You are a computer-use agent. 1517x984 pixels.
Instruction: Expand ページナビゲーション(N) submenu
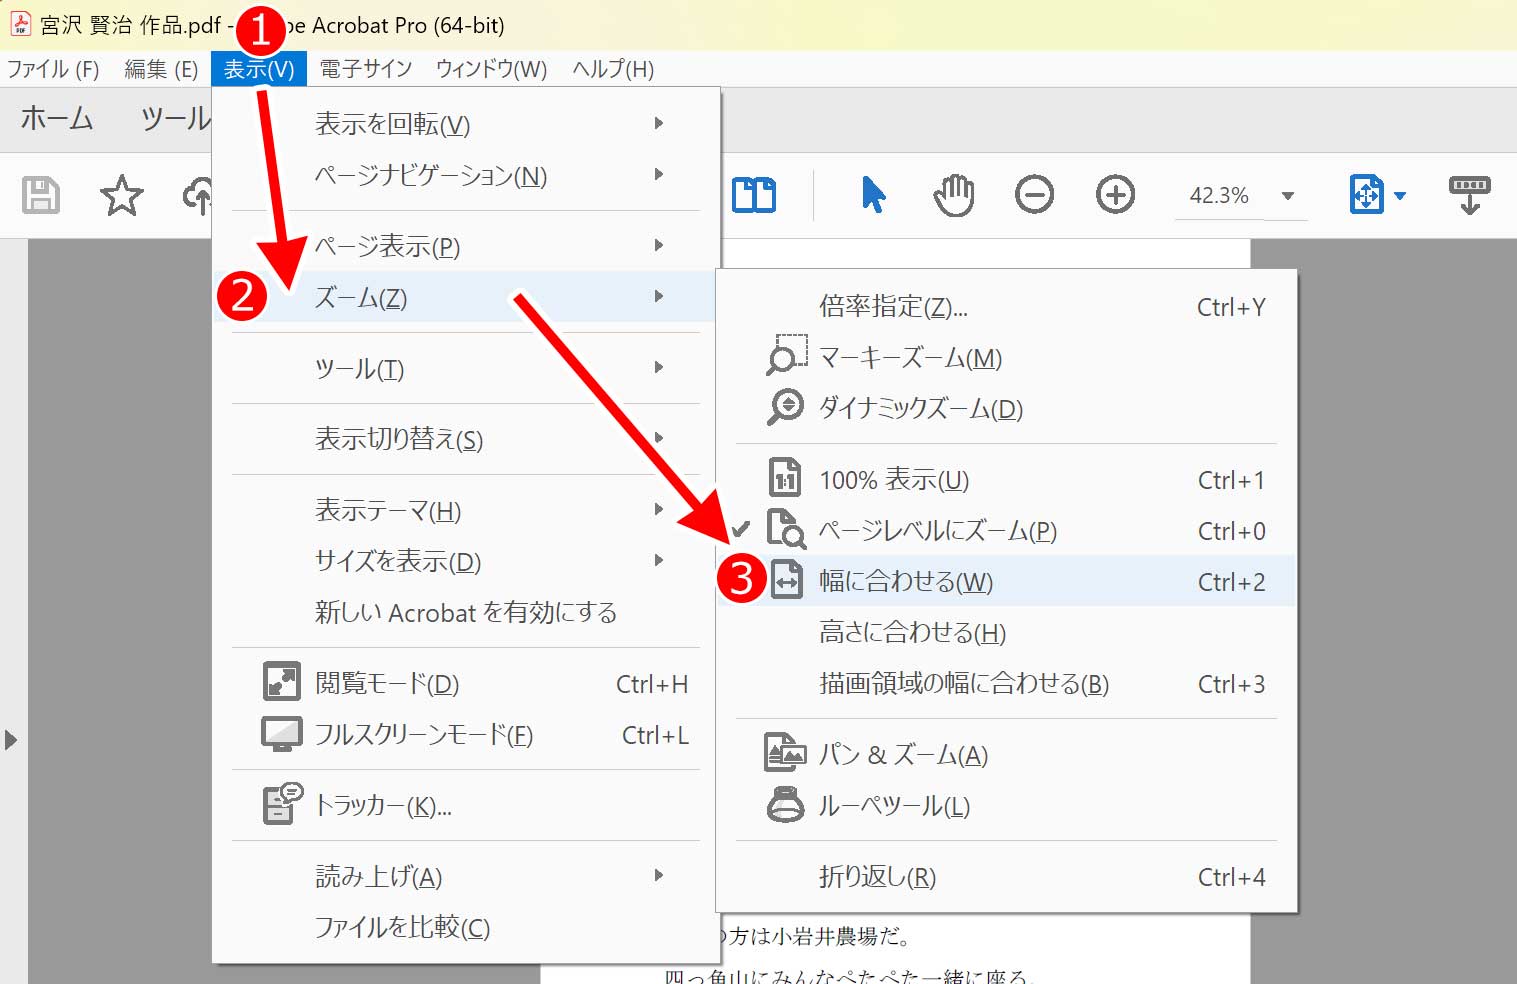(466, 175)
